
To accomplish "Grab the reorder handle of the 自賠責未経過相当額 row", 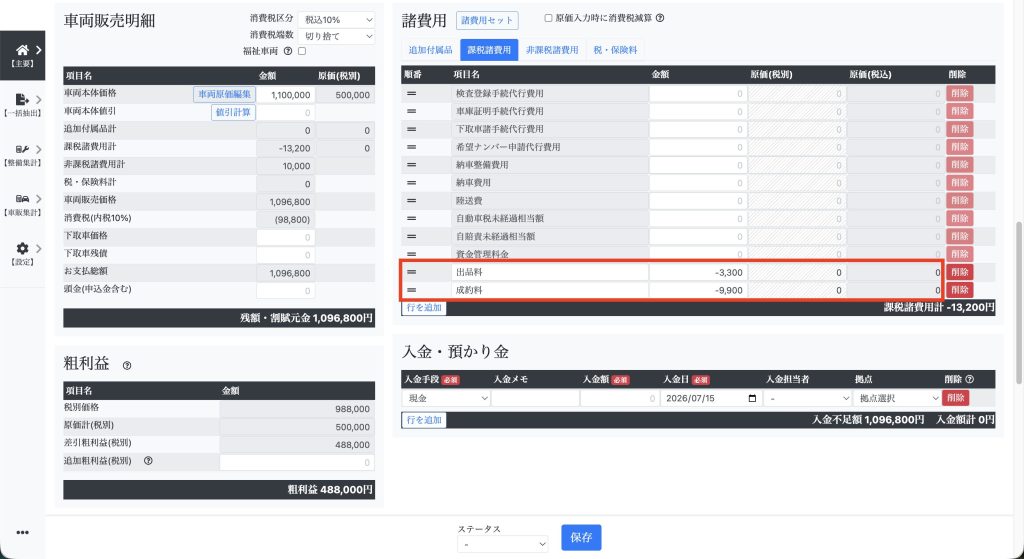I will tap(411, 236).
